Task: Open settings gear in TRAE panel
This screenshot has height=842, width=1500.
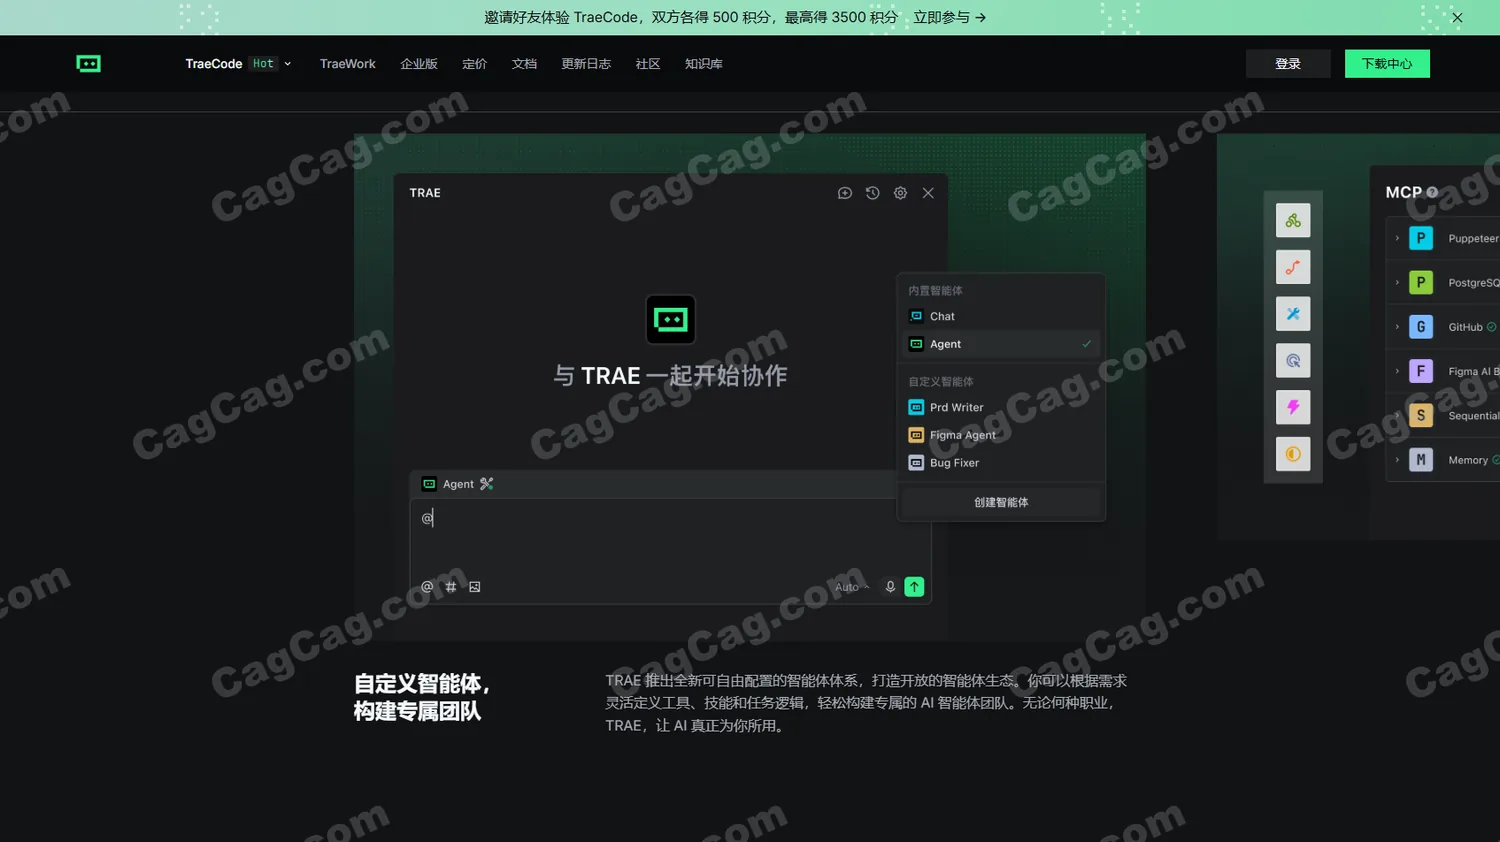Action: click(x=900, y=193)
